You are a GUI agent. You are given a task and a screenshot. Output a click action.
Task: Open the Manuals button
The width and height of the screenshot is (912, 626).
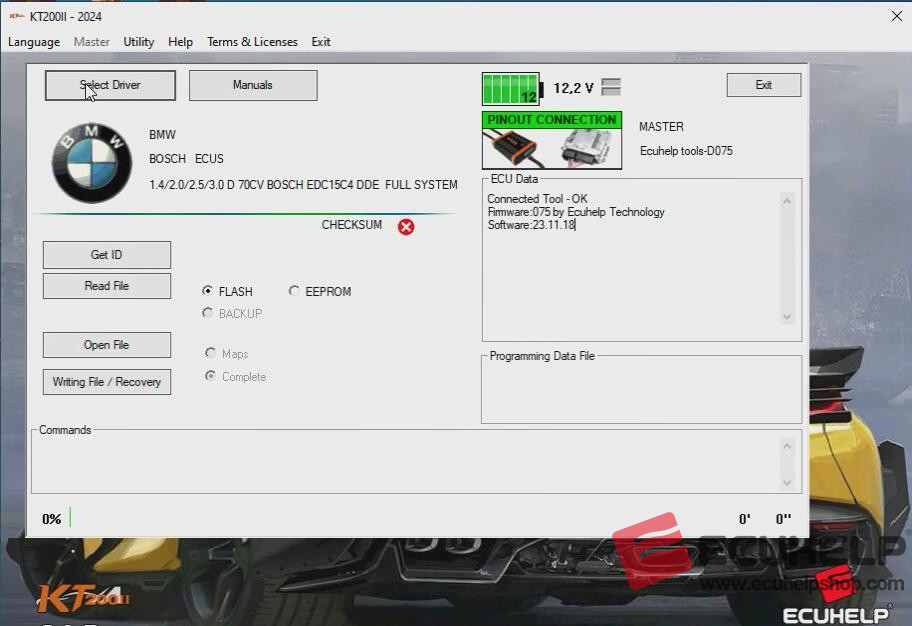253,86
